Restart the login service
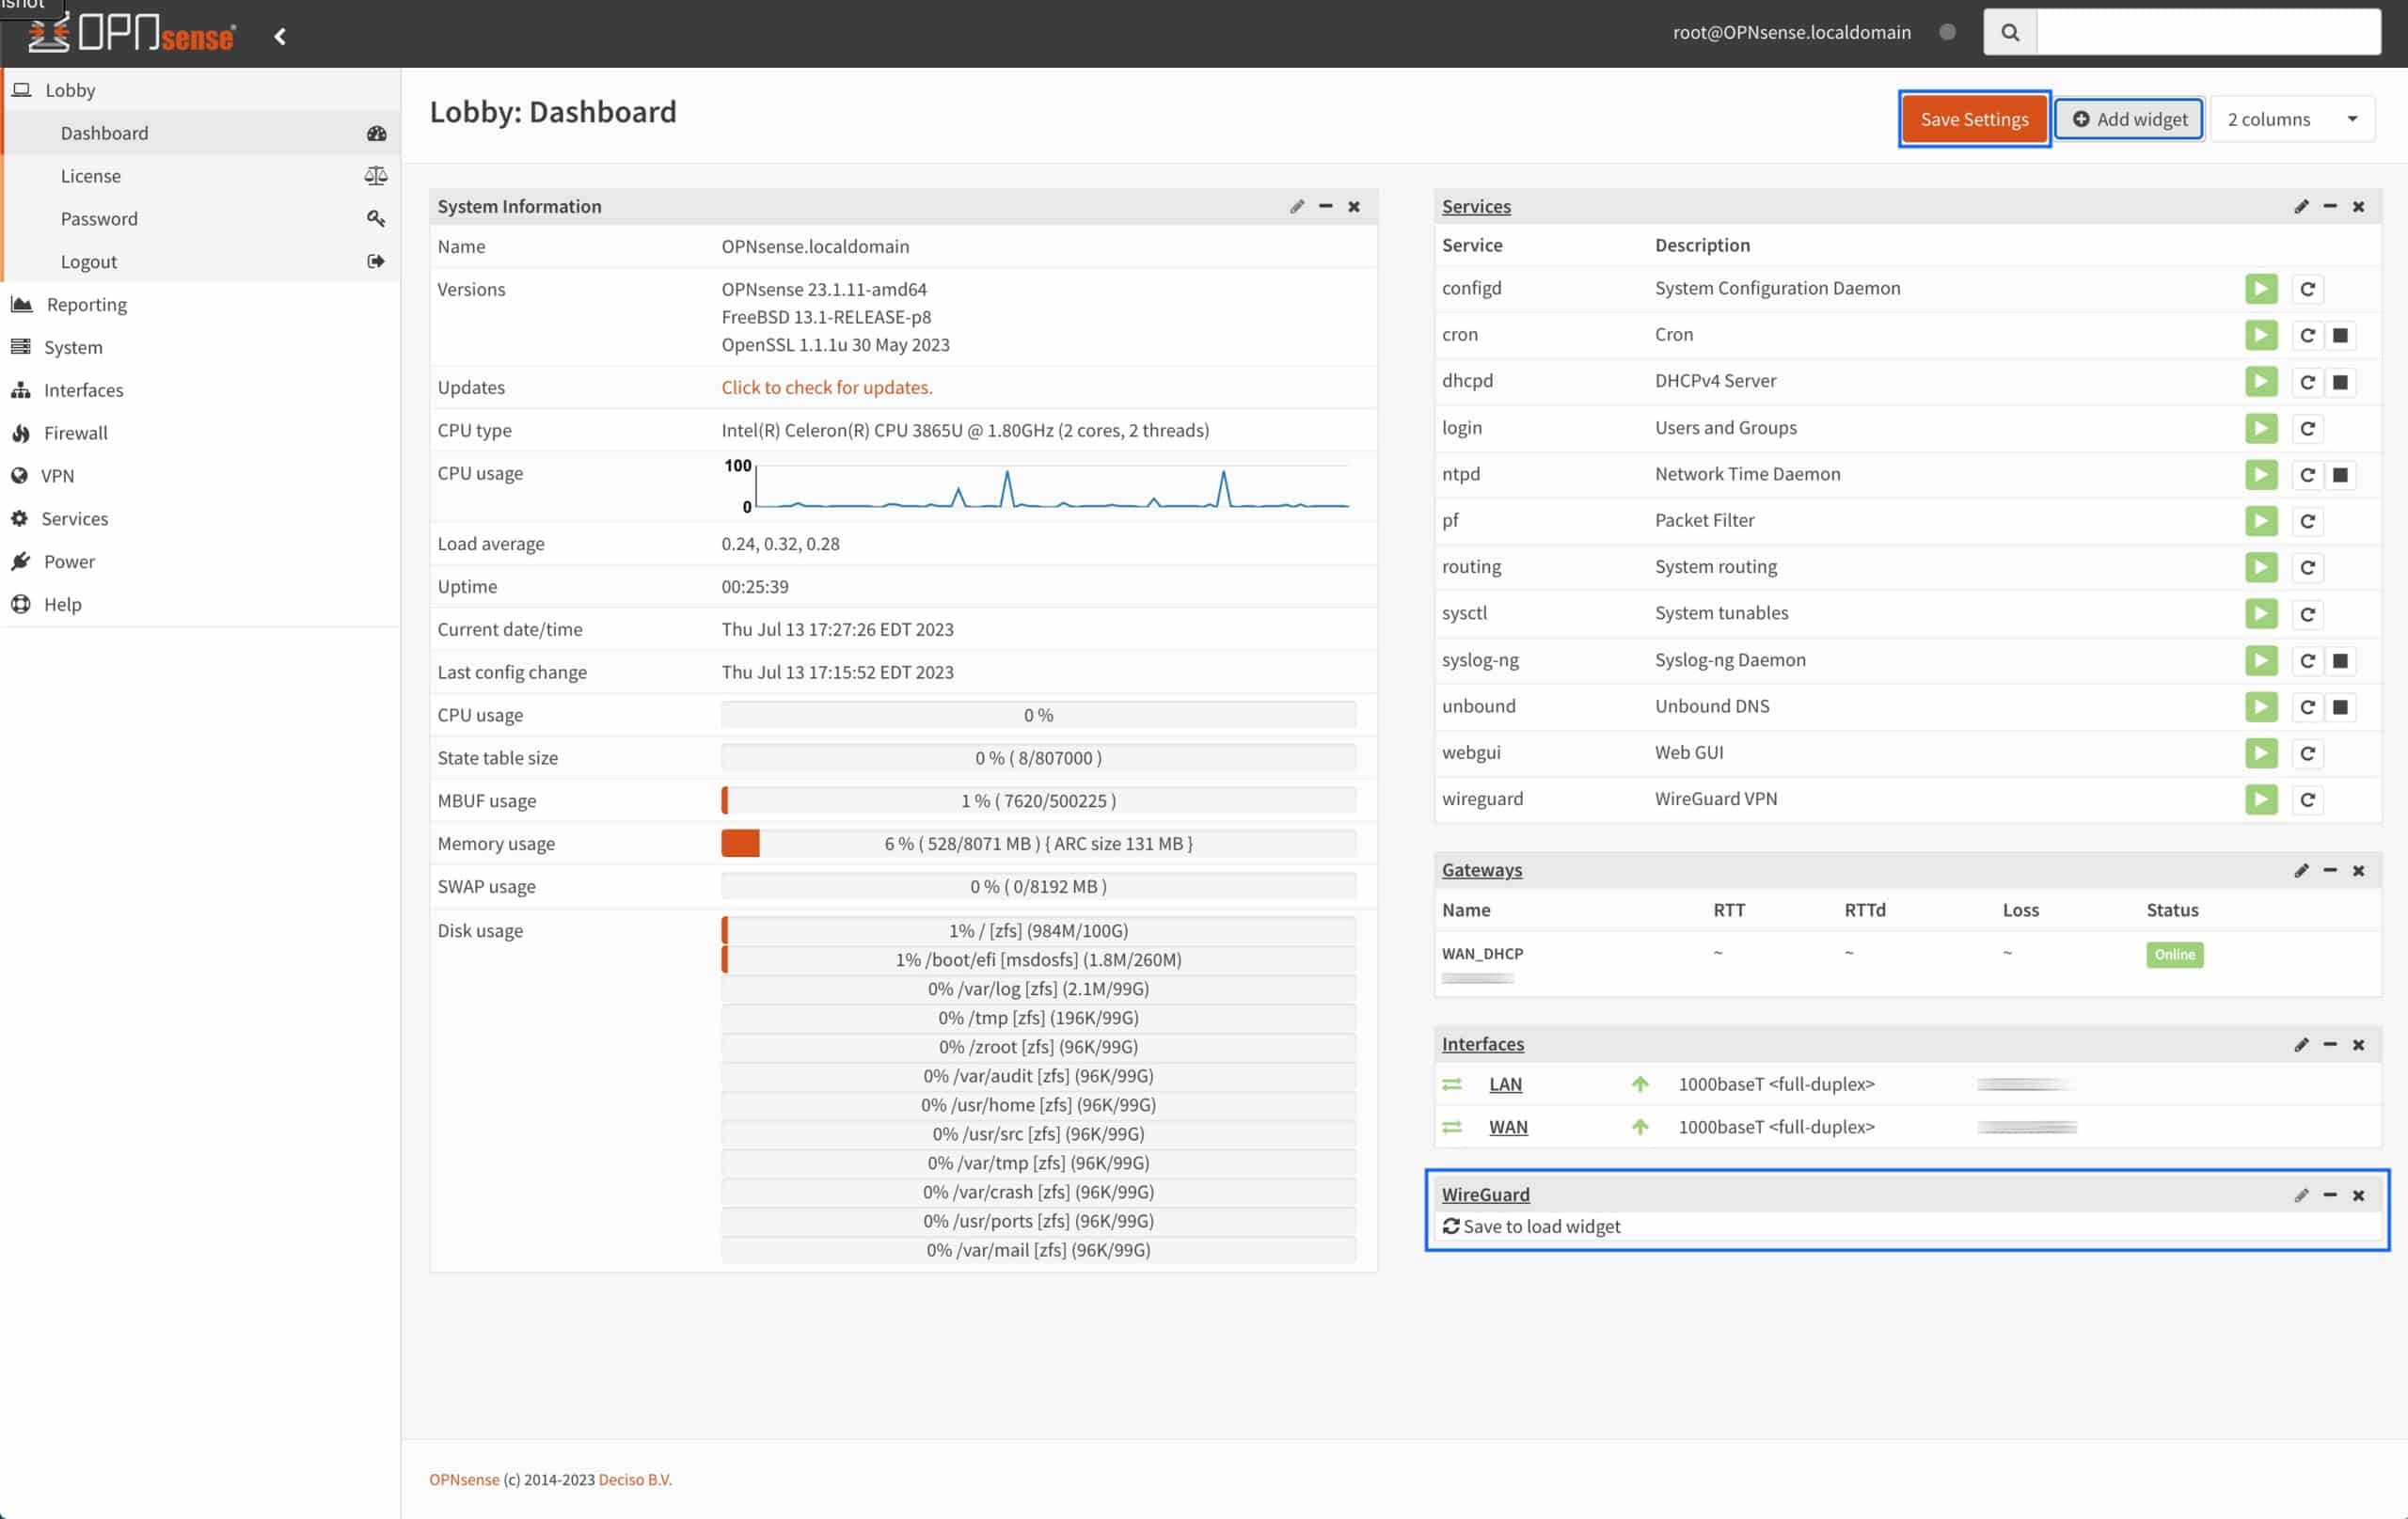The image size is (2408, 1519). (x=2307, y=428)
